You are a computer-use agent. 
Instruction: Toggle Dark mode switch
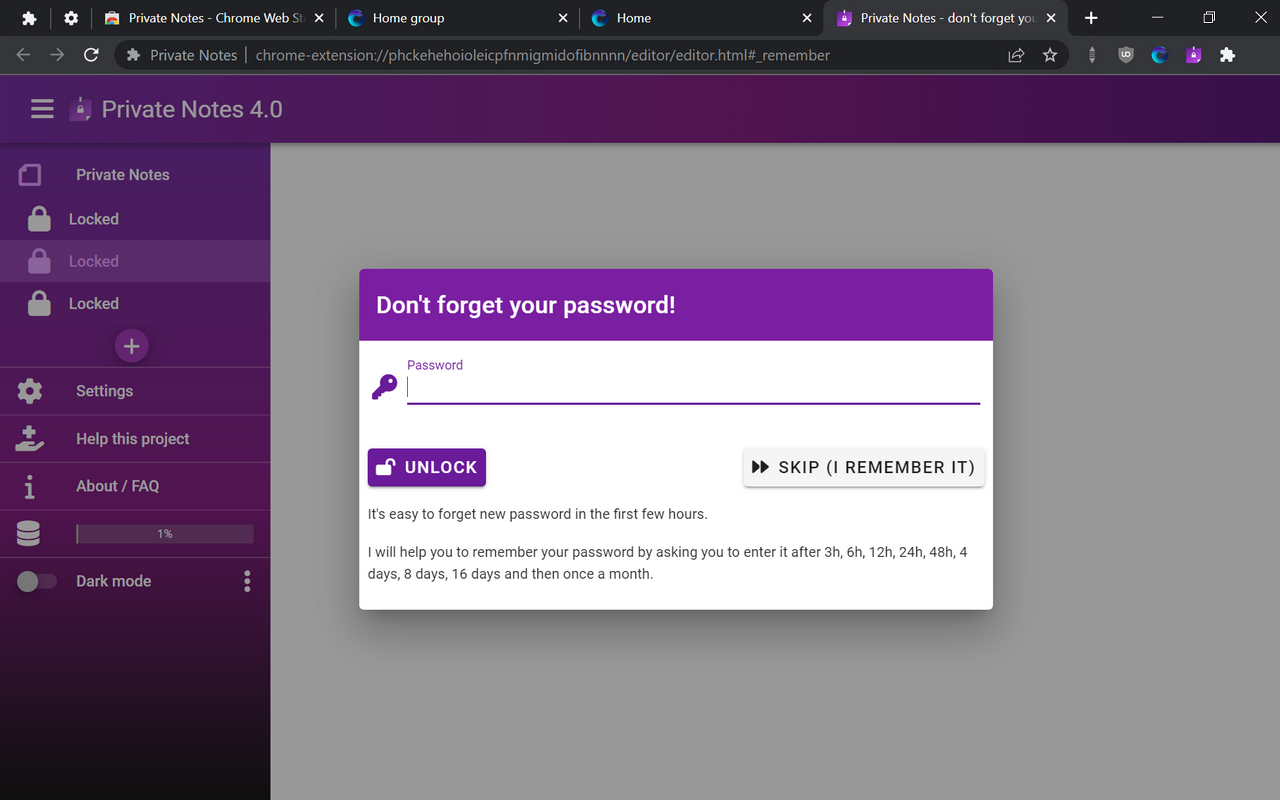click(x=37, y=581)
